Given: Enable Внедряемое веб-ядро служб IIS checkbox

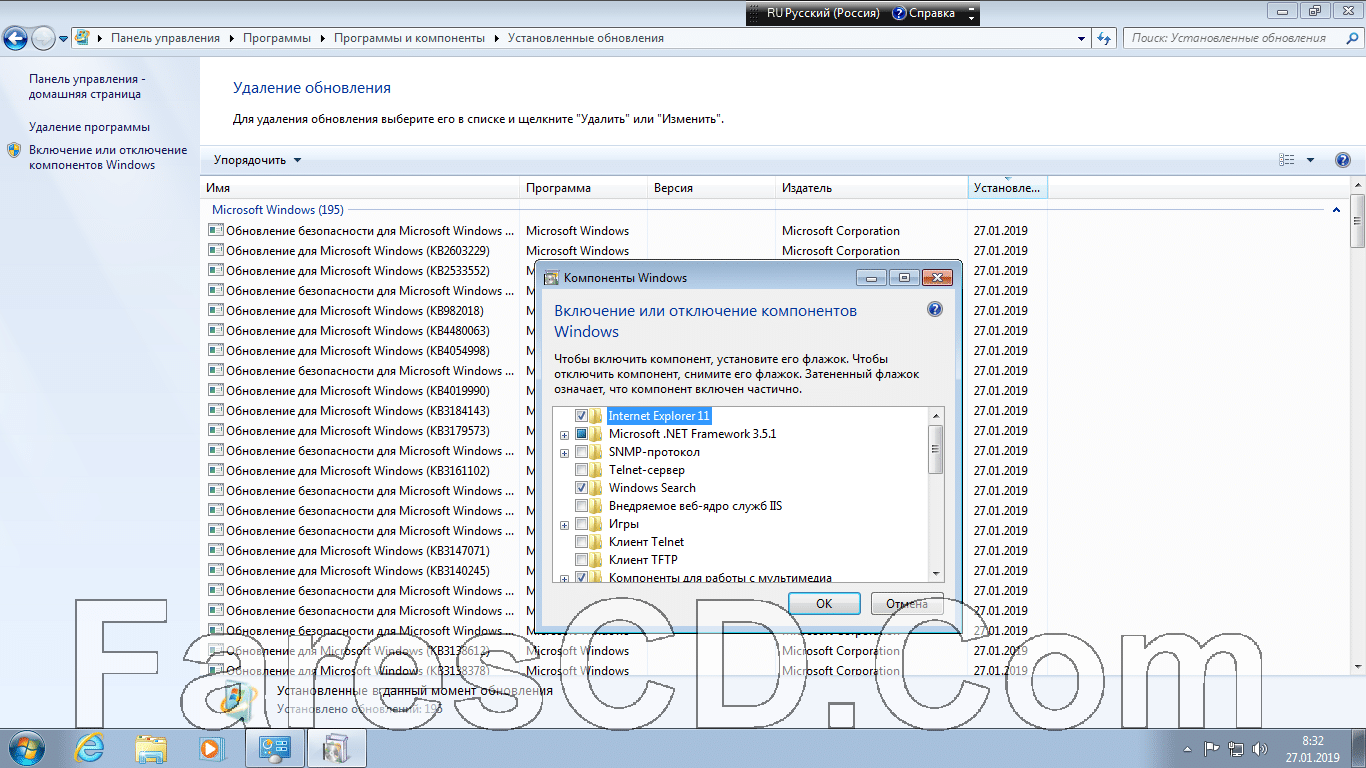Looking at the screenshot, I should (x=581, y=506).
